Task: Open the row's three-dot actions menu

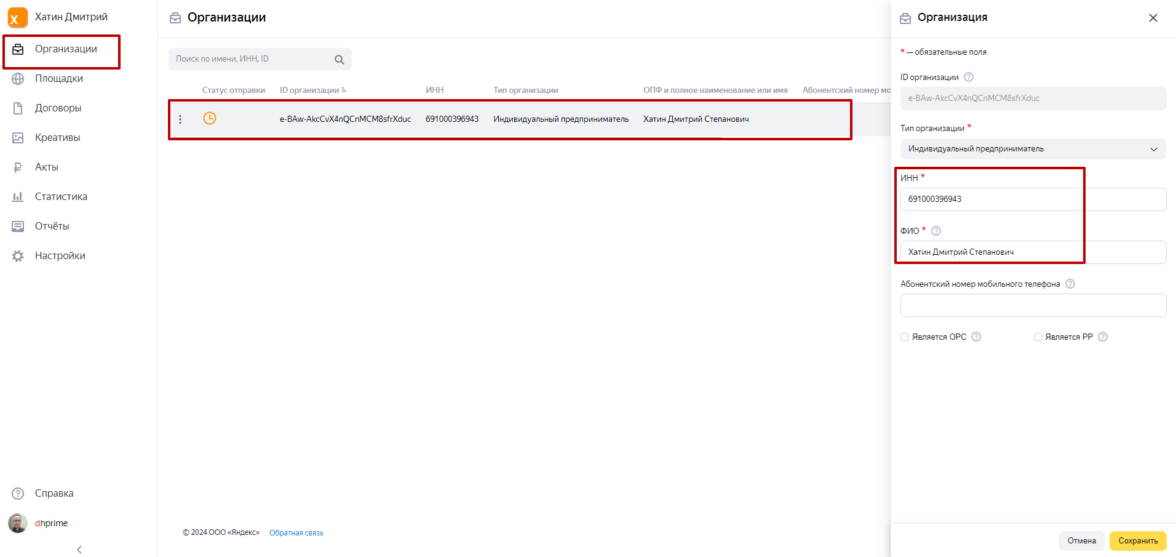Action: tap(180, 119)
